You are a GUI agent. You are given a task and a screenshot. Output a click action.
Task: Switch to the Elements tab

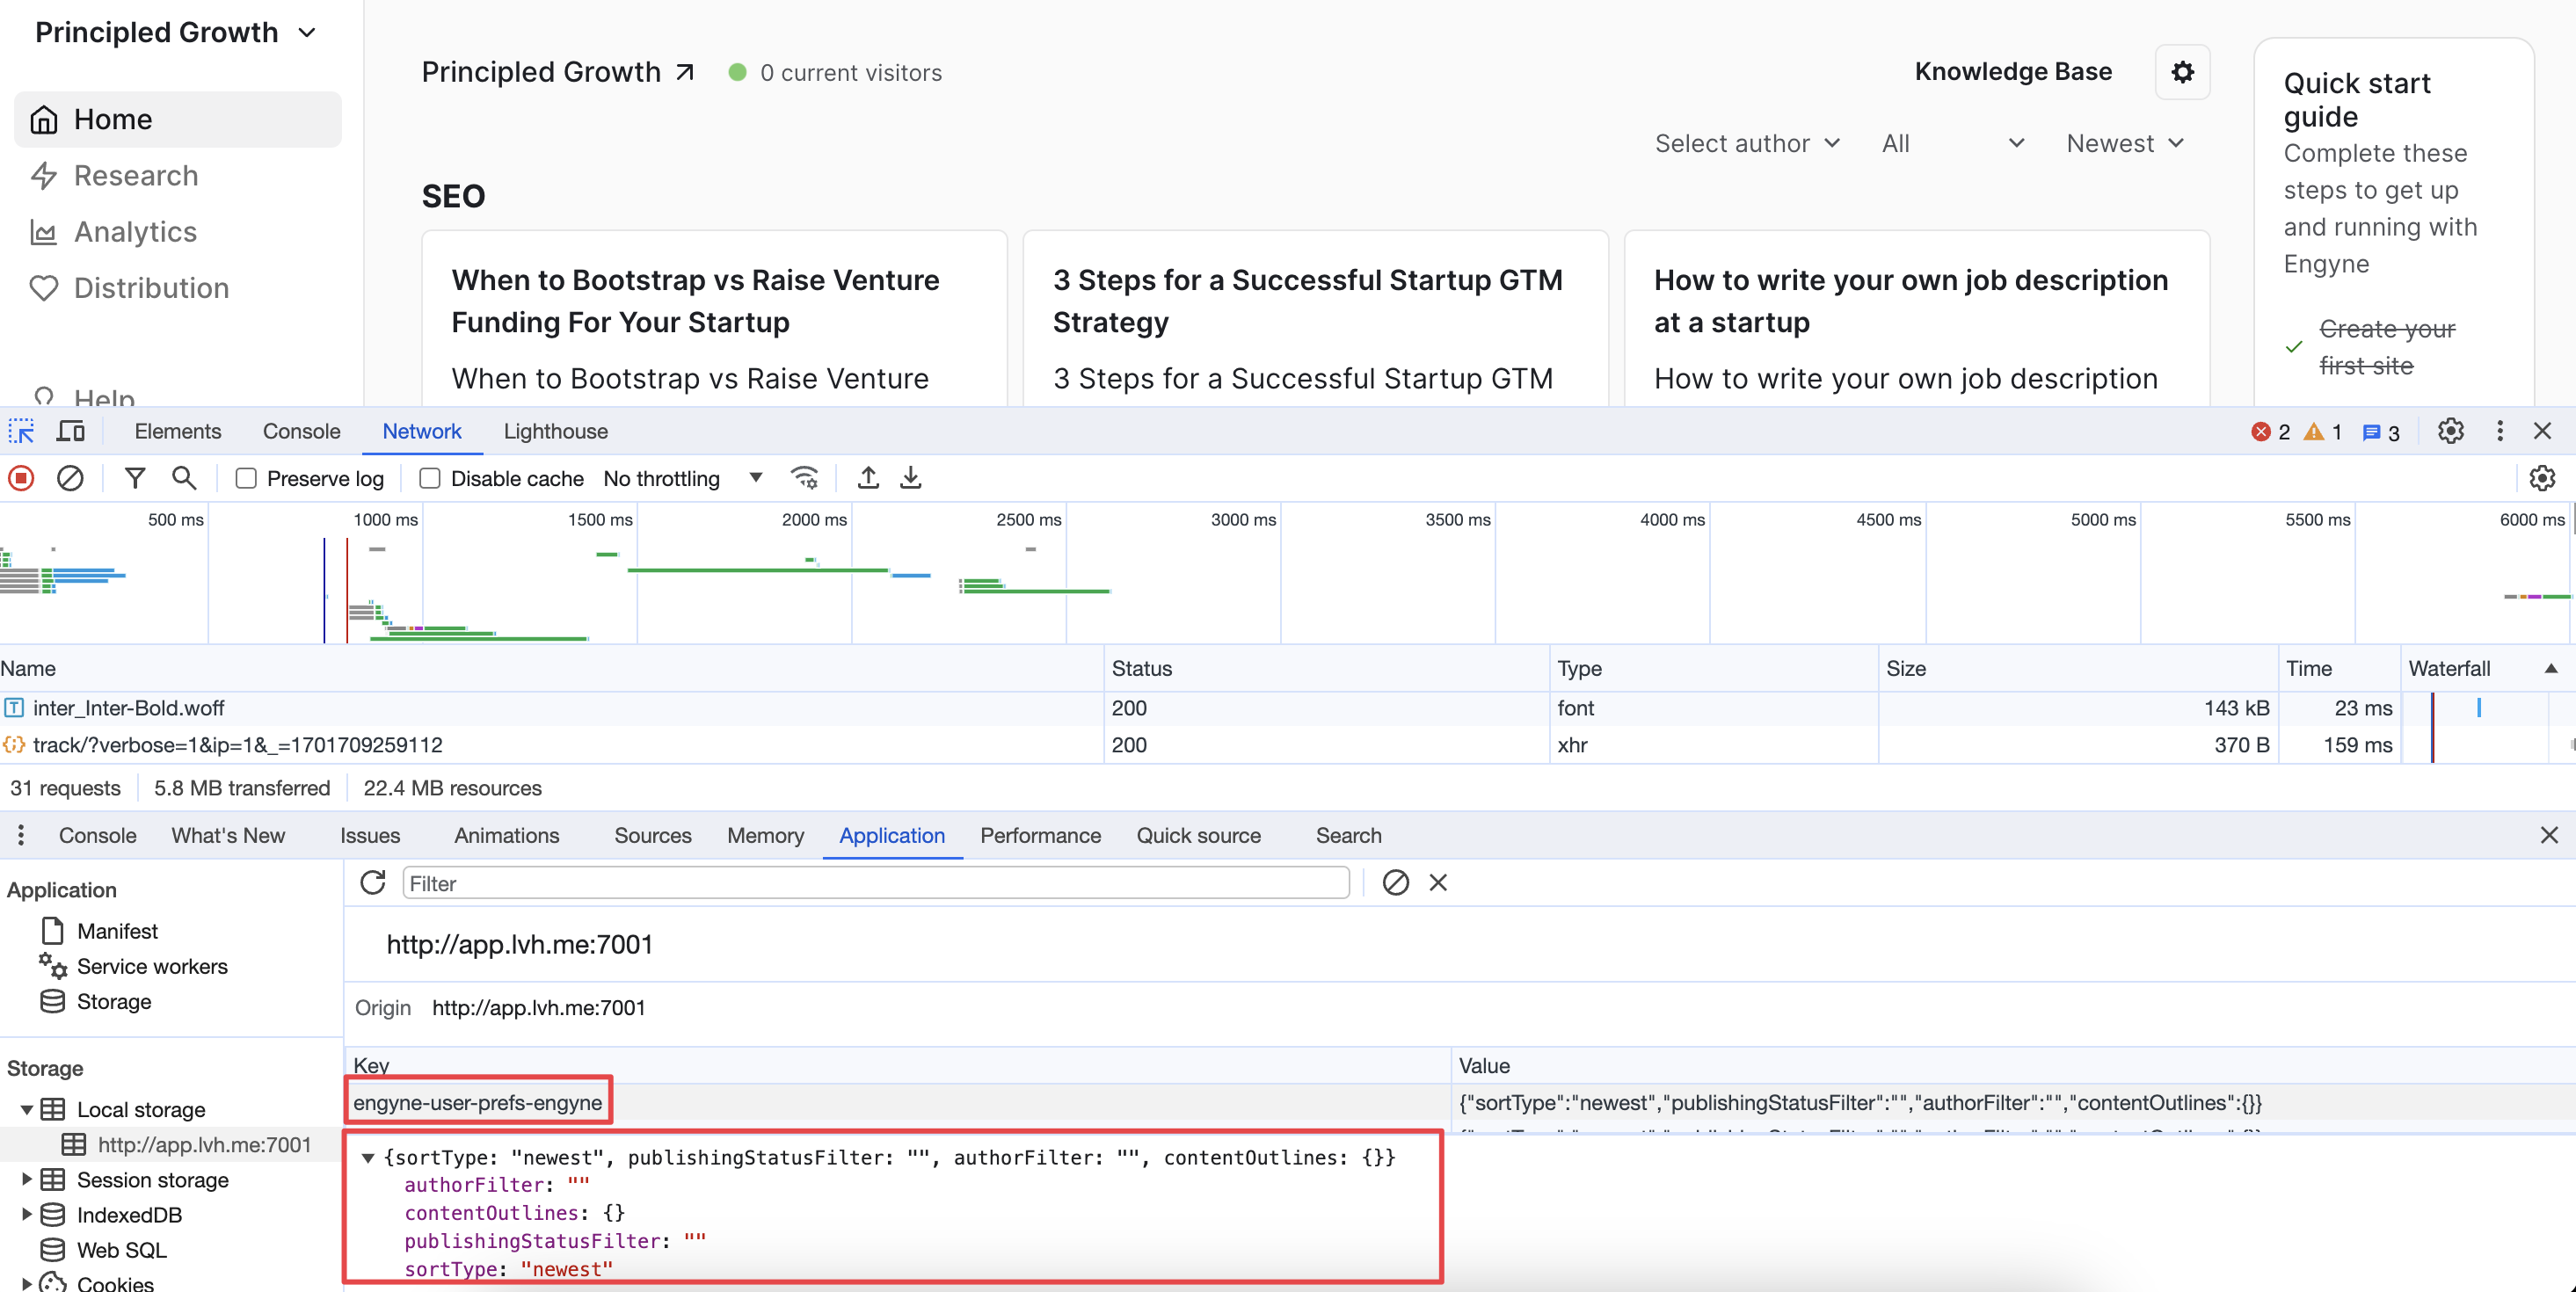click(x=178, y=431)
